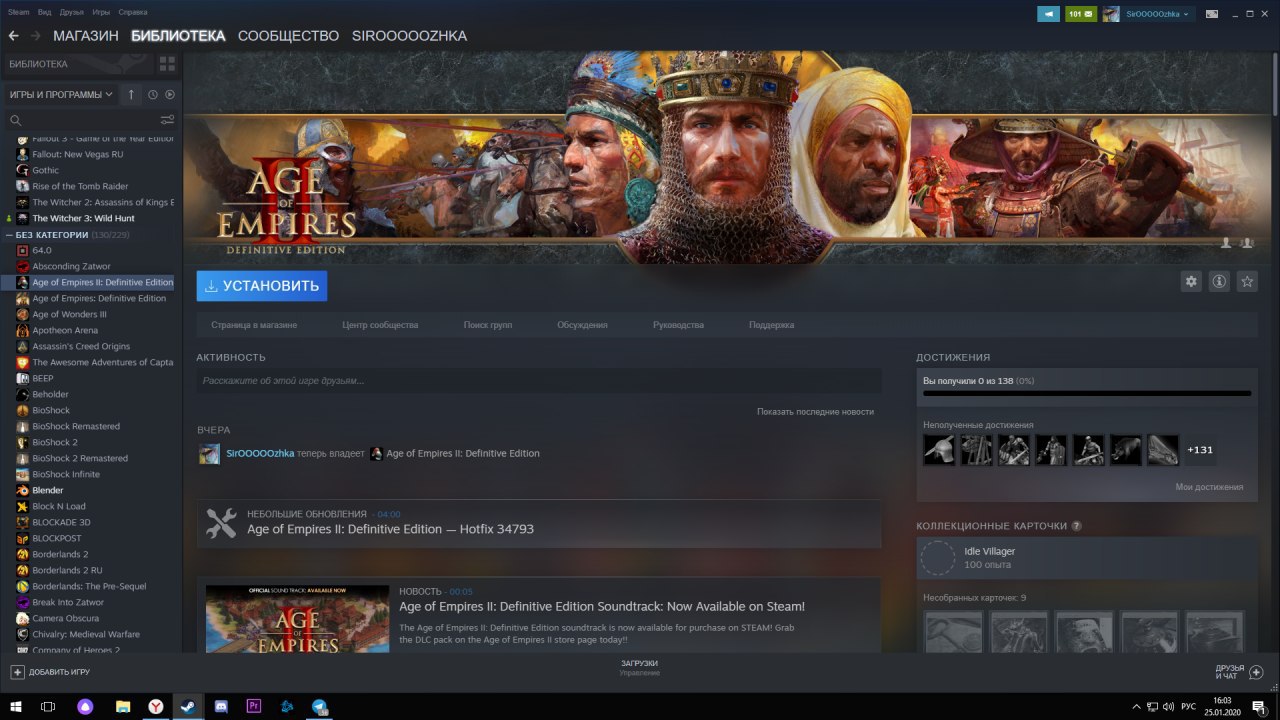Open the Help menu (Справка)
This screenshot has height=720, width=1280.
(133, 12)
